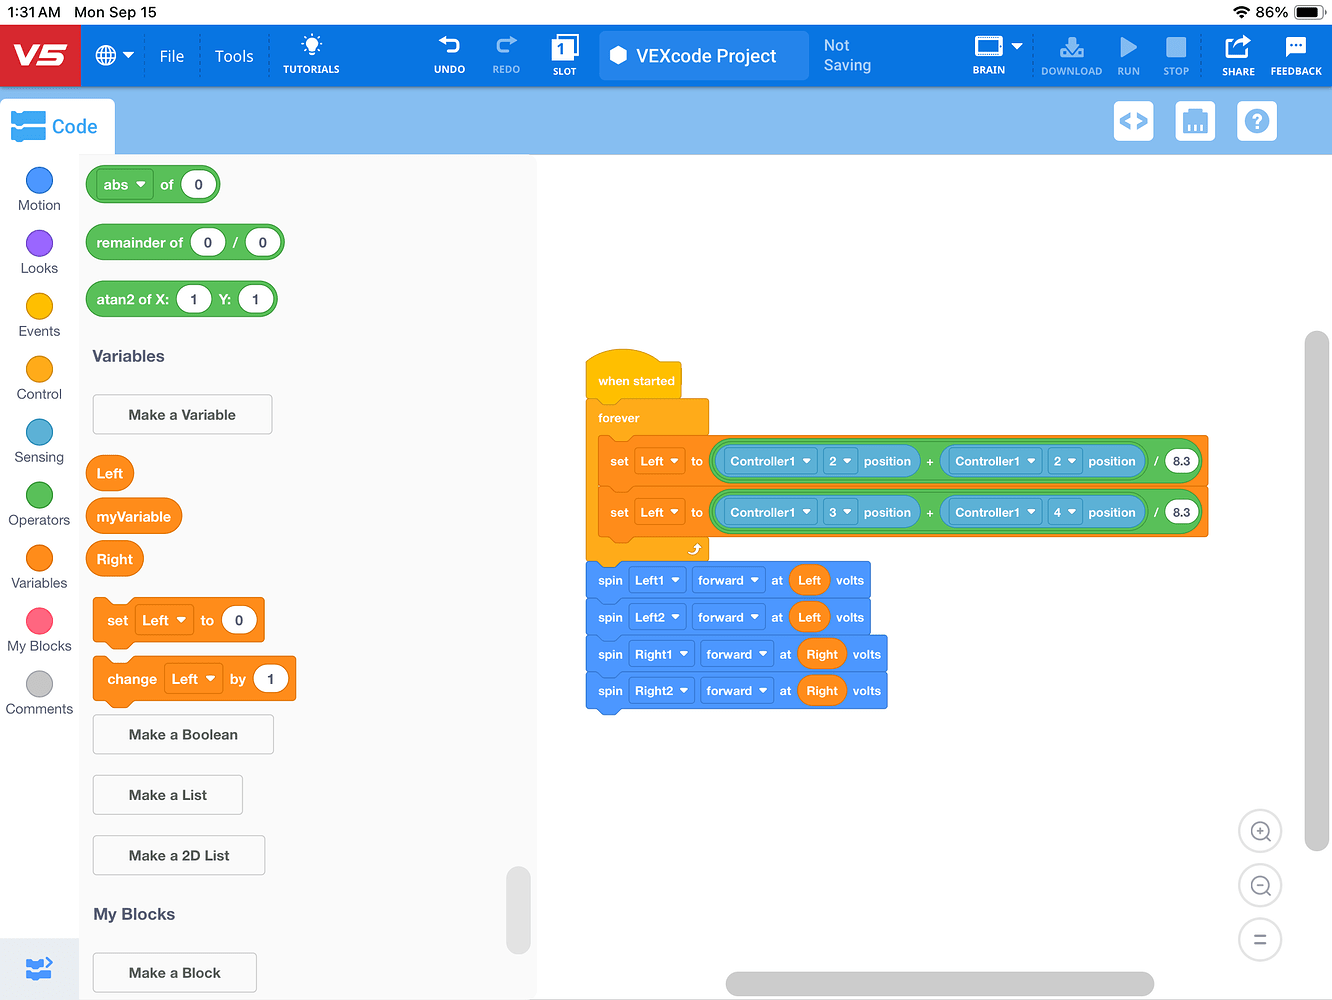This screenshot has height=1000, width=1332.
Task: Switch to the text code view
Action: 1133,120
